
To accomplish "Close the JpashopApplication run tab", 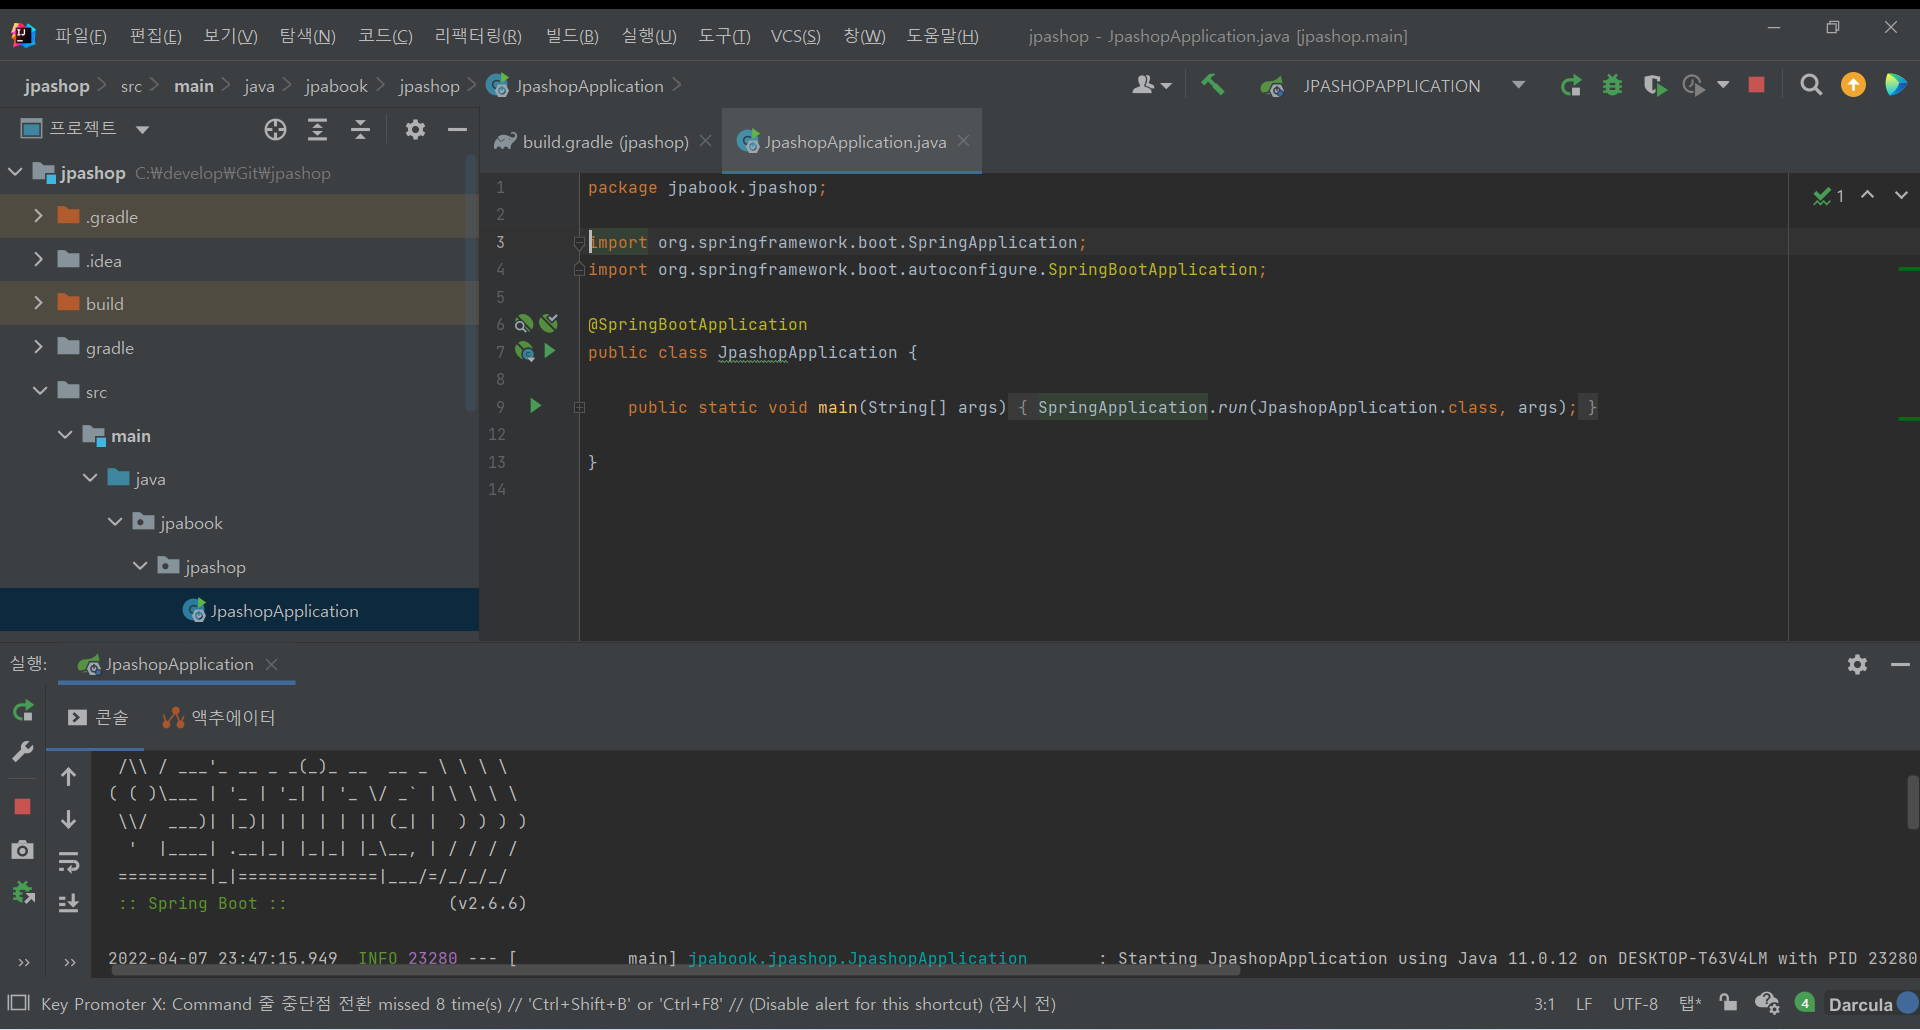I will 272,664.
